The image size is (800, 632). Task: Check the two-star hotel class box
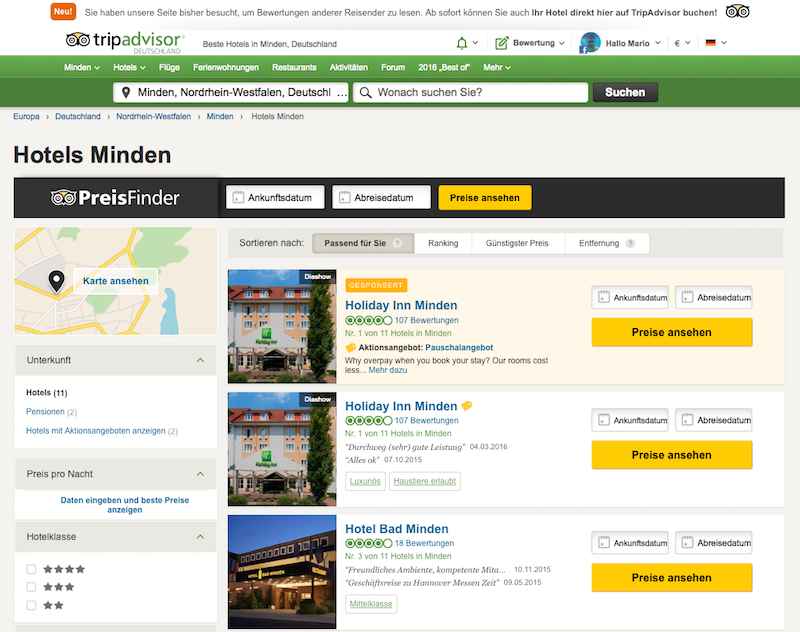click(x=31, y=605)
